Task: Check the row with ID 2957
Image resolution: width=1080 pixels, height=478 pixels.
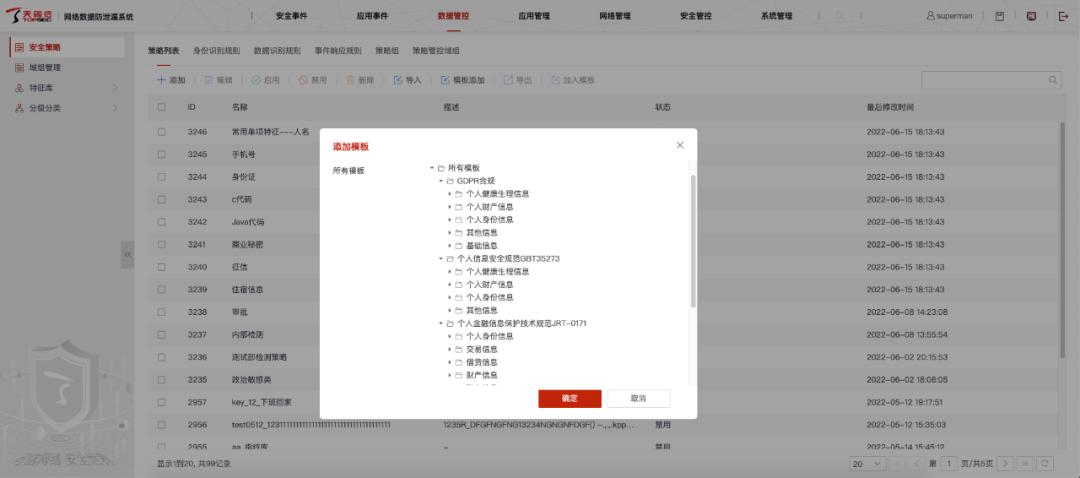Action: pos(161,402)
